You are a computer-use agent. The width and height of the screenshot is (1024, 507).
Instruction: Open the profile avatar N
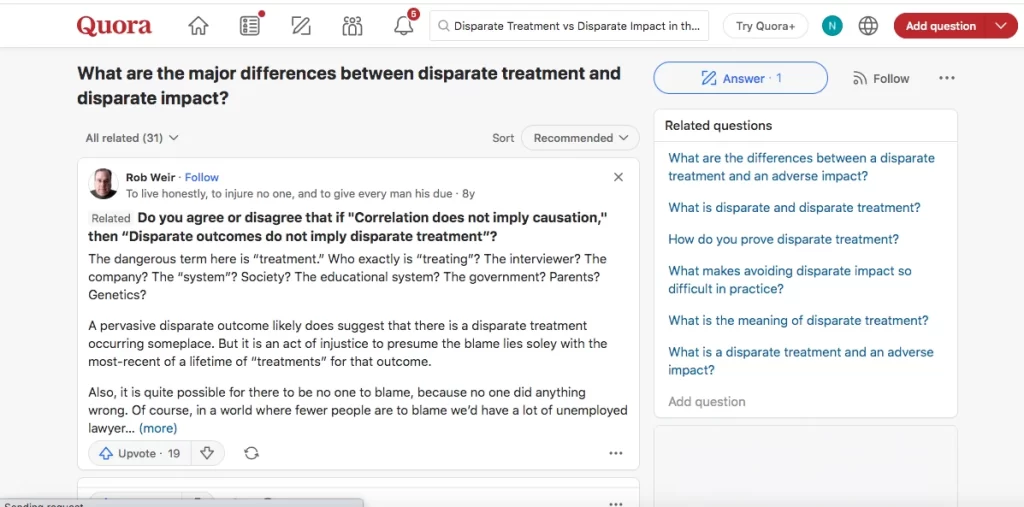832,26
